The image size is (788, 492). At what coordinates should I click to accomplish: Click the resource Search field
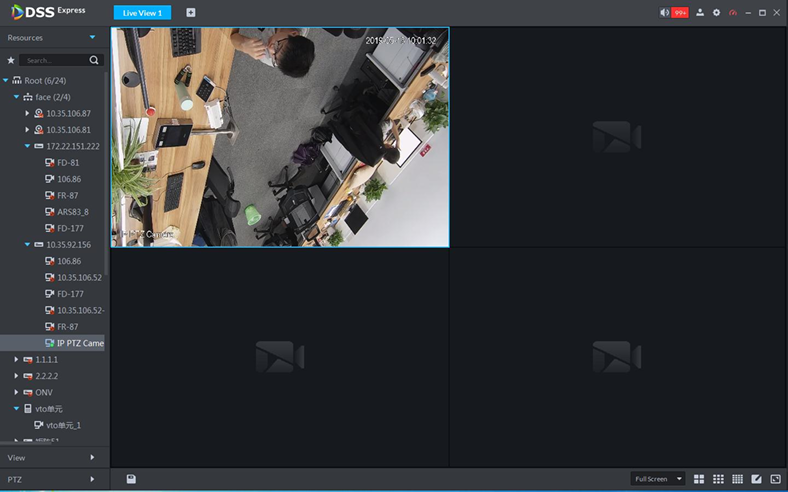pos(55,60)
